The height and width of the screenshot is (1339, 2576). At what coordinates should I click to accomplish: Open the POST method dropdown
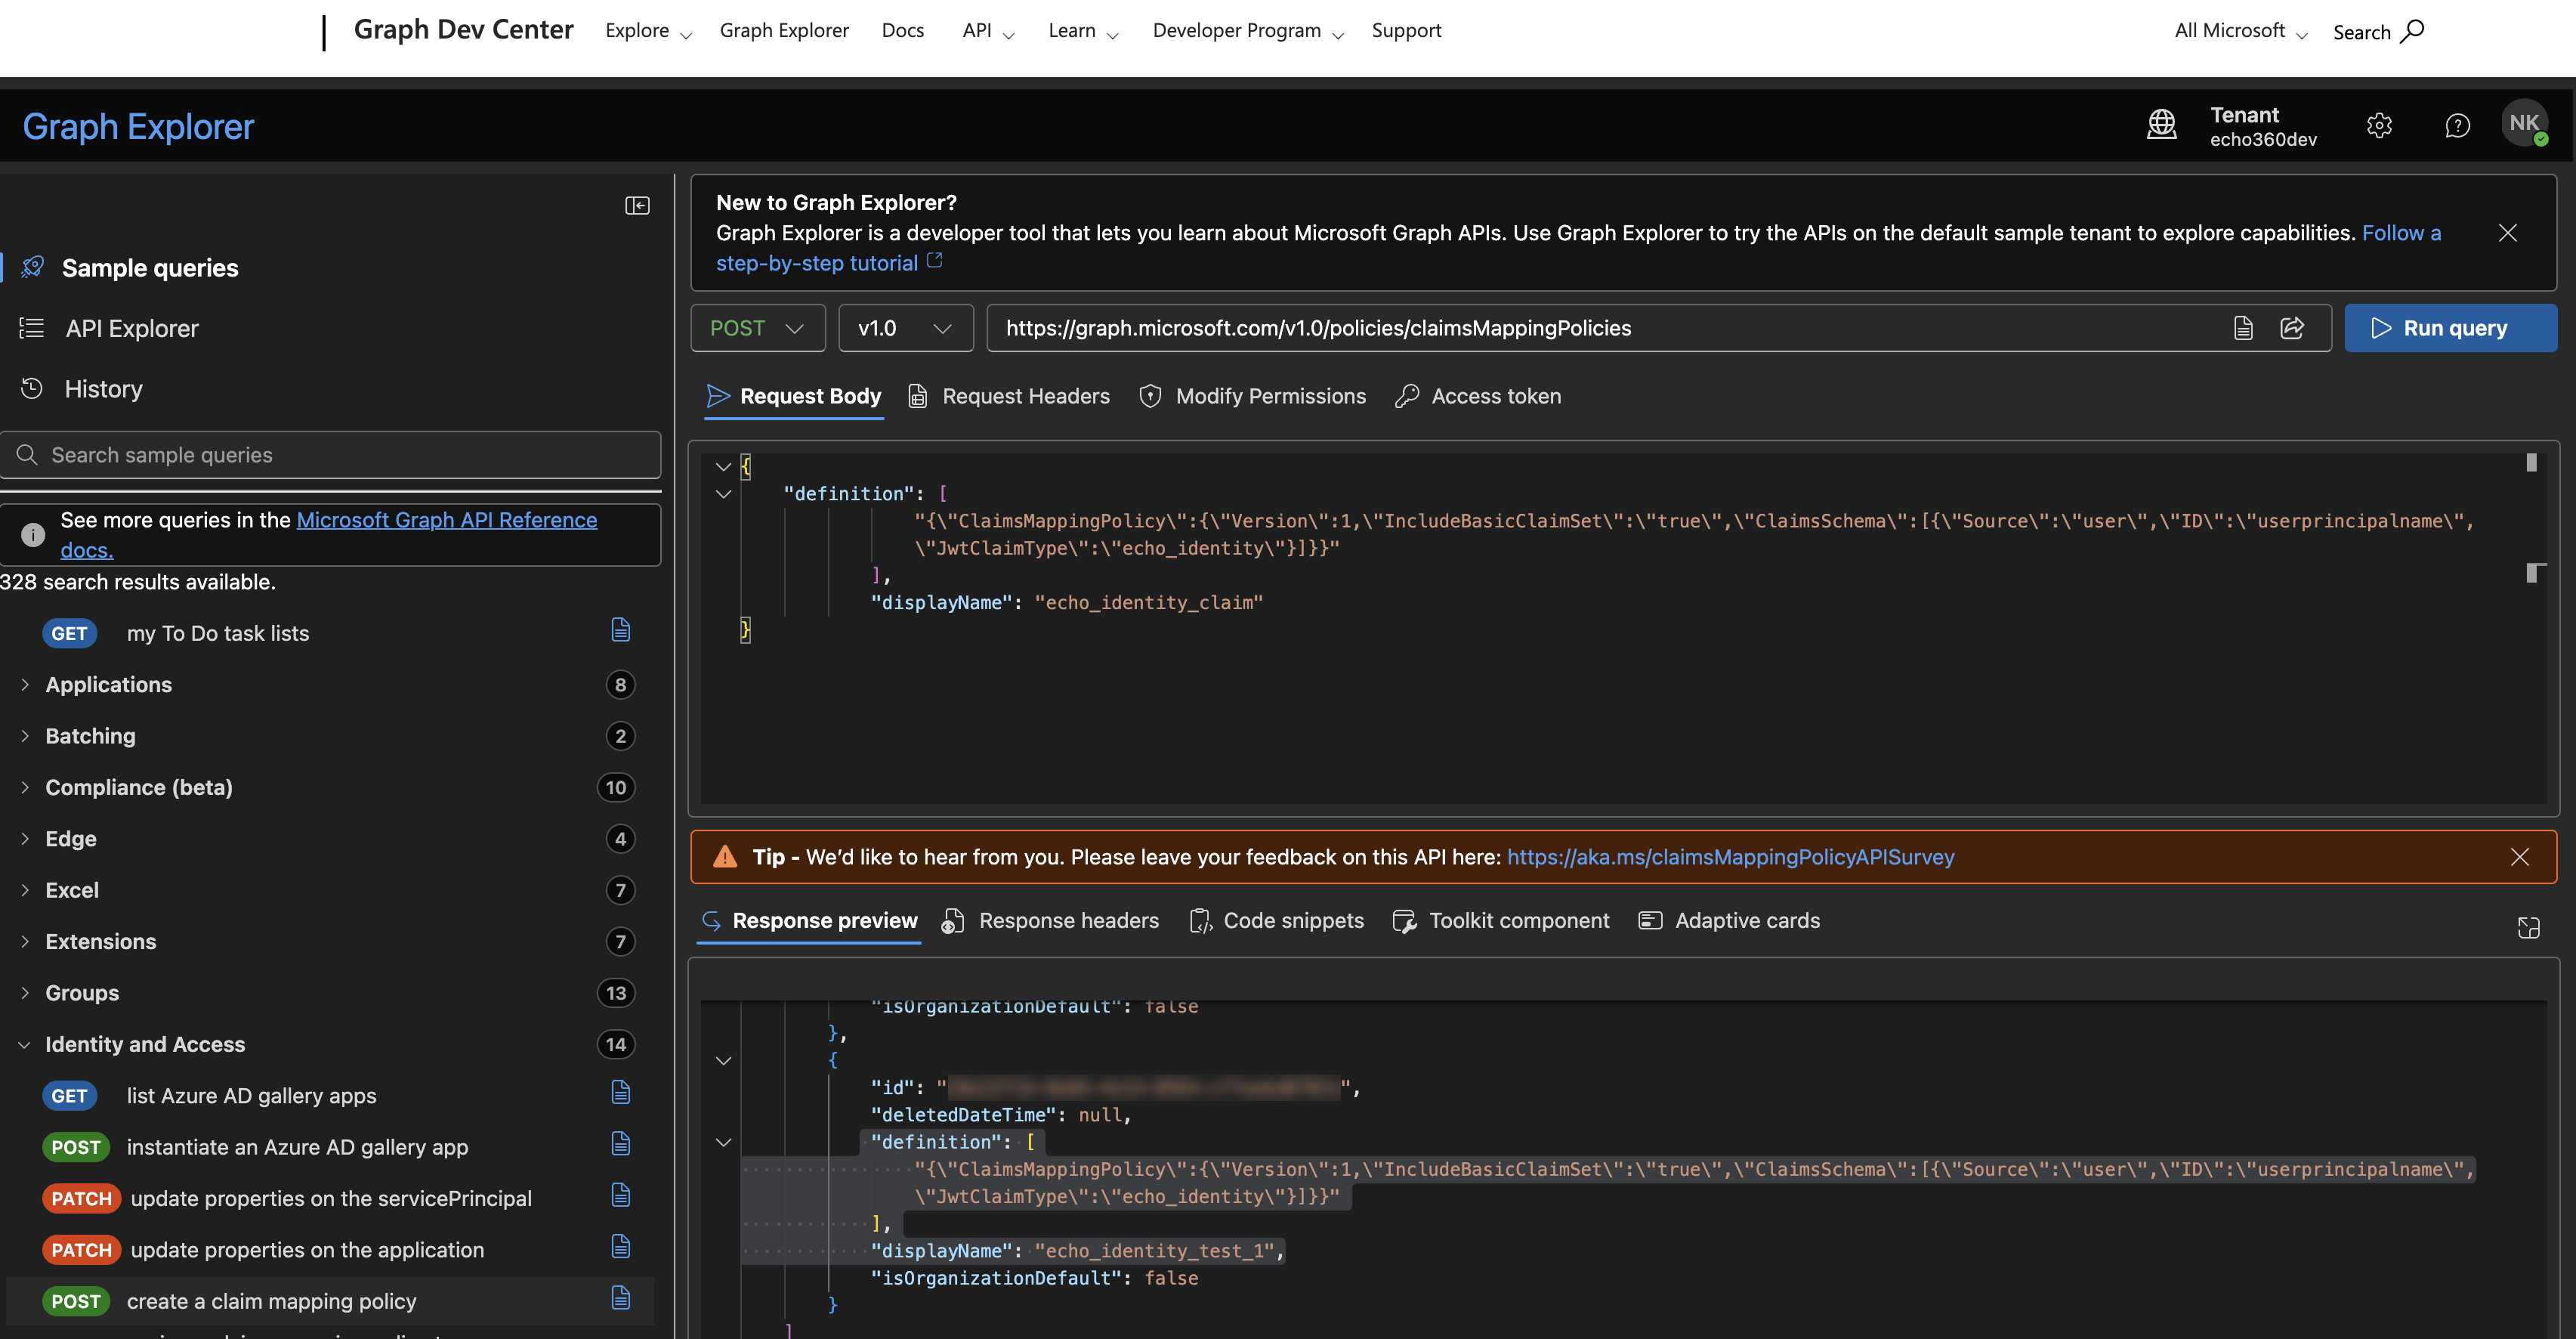758,328
